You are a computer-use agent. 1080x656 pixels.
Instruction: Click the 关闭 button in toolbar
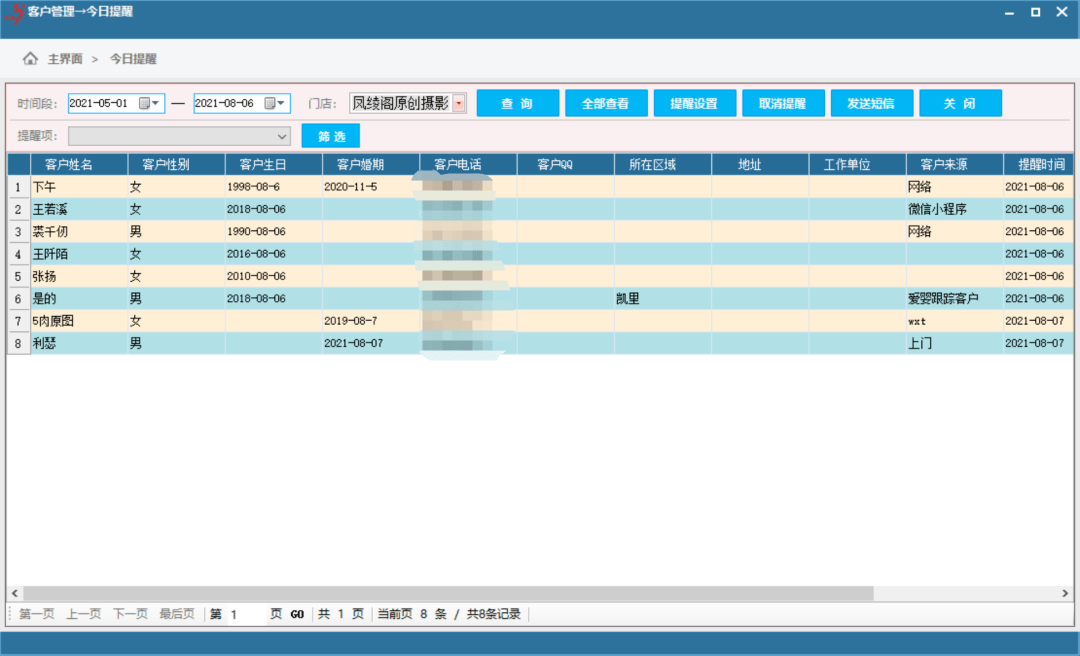point(960,103)
